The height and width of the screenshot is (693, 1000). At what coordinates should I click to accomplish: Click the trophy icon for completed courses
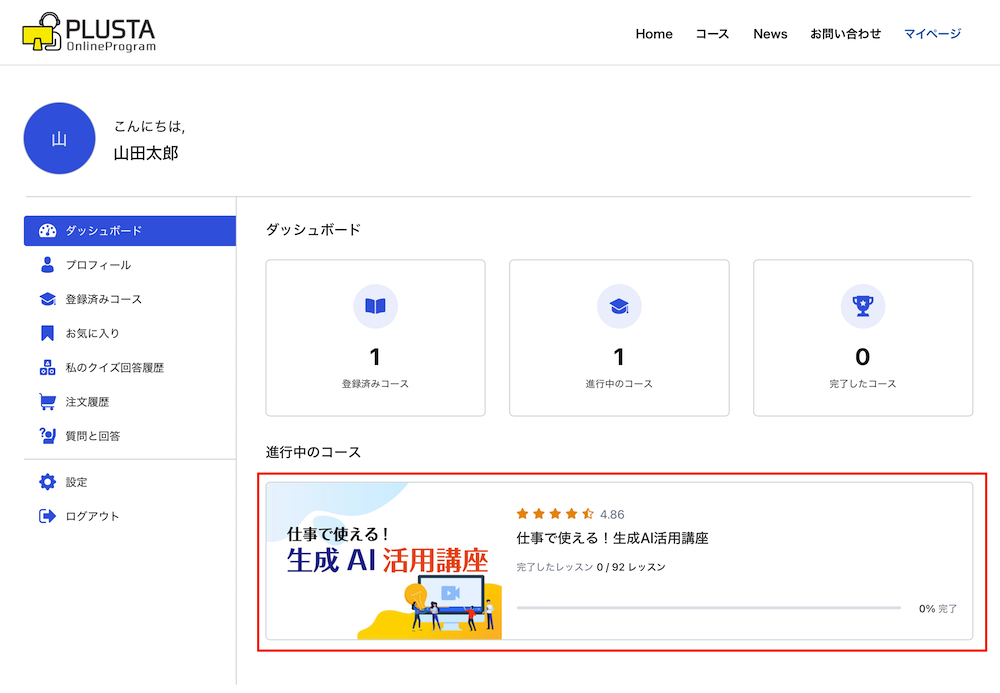862,306
